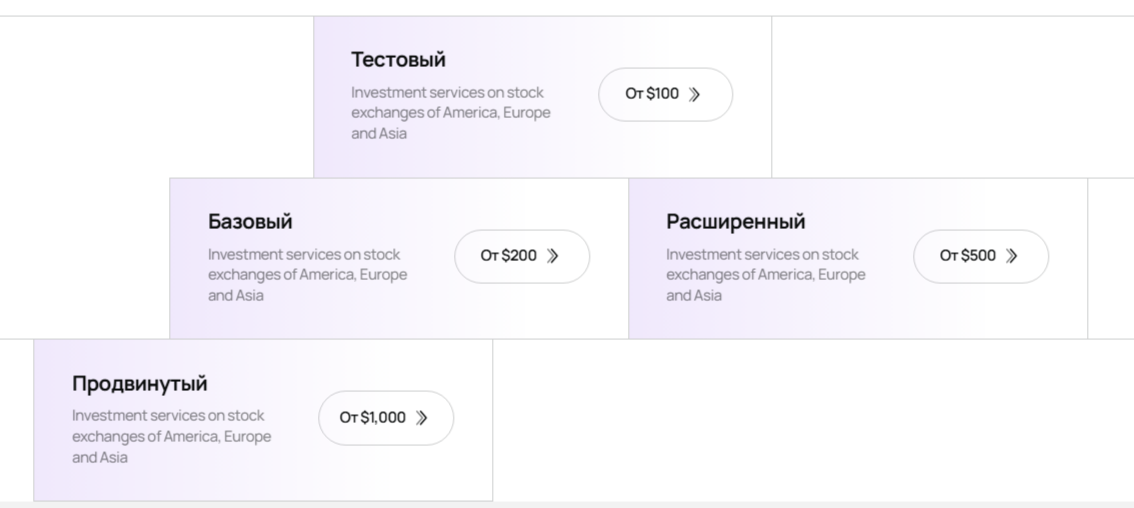Click the double chevron icon beside От $200
The height and width of the screenshot is (508, 1134).
(x=553, y=255)
